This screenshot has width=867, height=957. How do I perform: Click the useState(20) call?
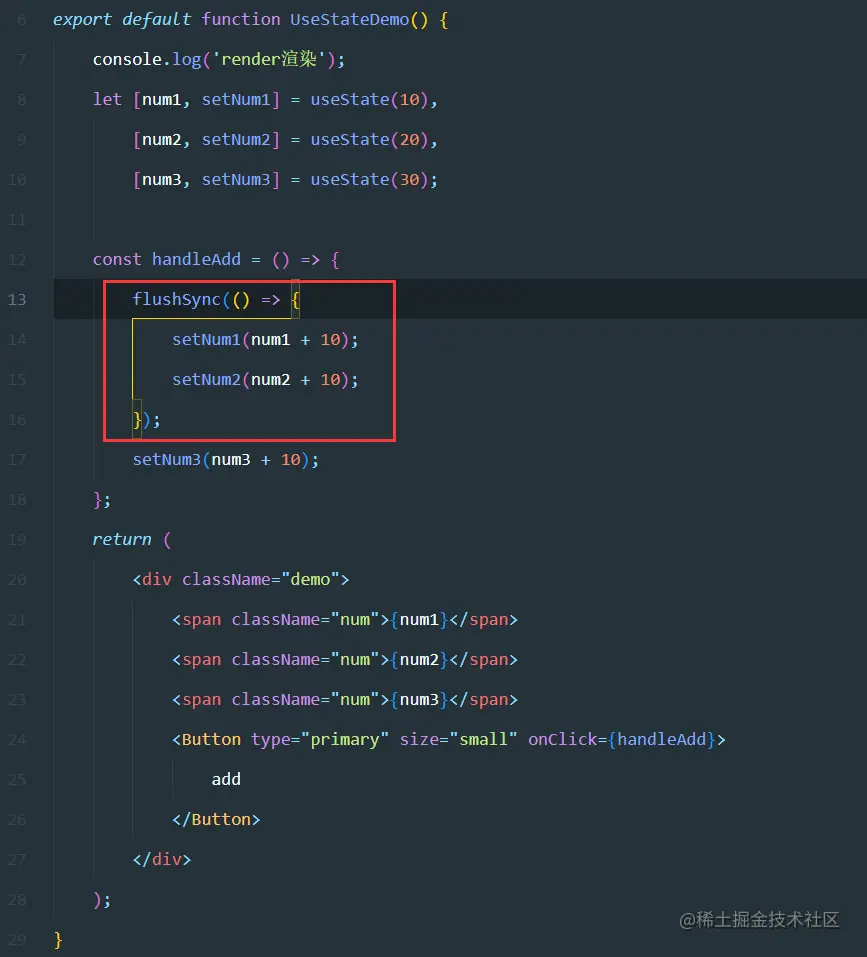pos(369,140)
